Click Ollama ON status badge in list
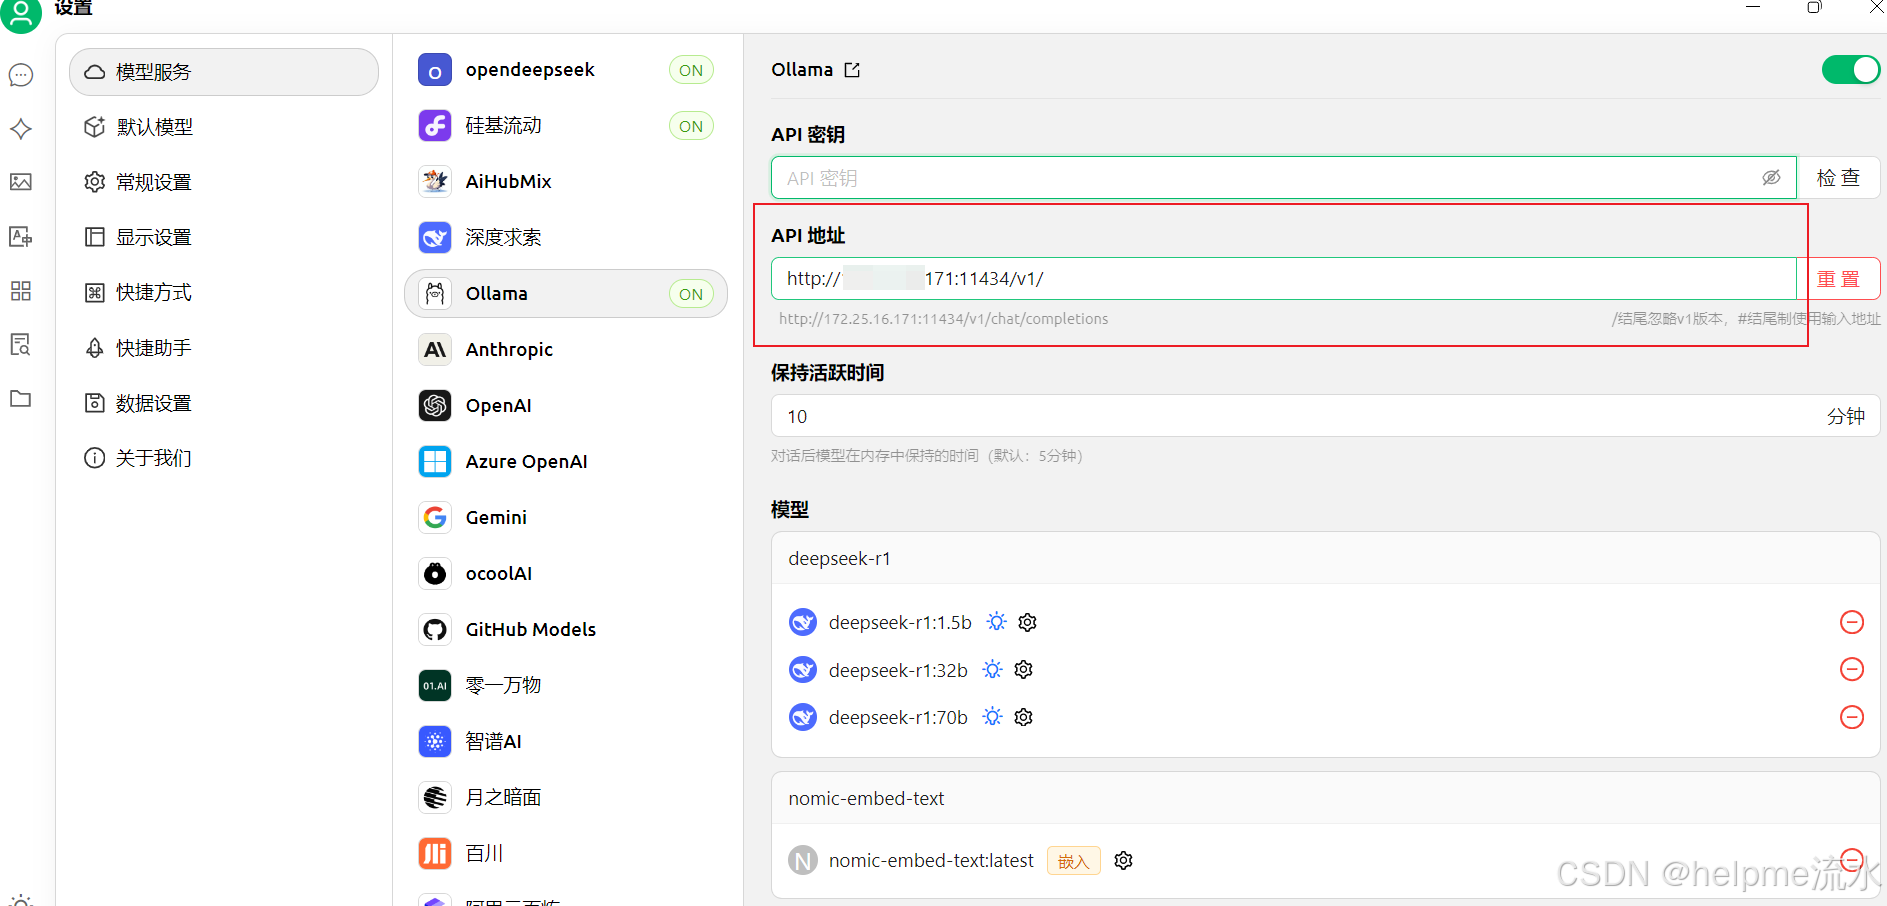The image size is (1887, 906). coord(691,294)
